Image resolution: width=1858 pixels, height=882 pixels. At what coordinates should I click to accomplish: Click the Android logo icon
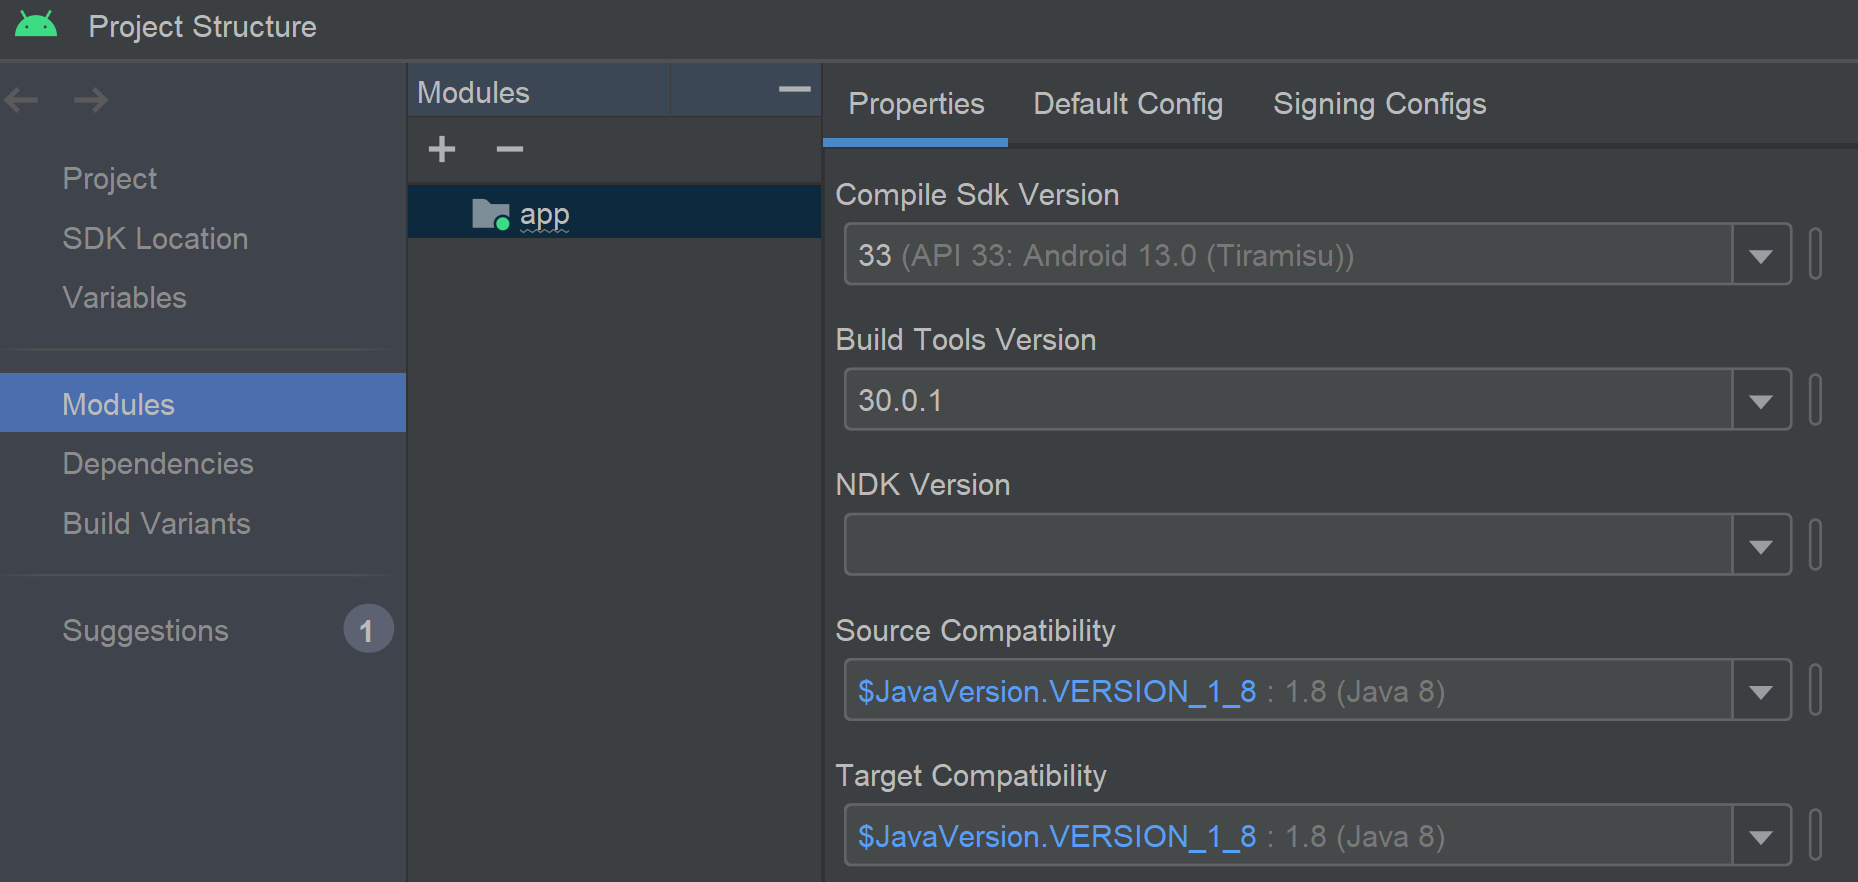tap(36, 25)
